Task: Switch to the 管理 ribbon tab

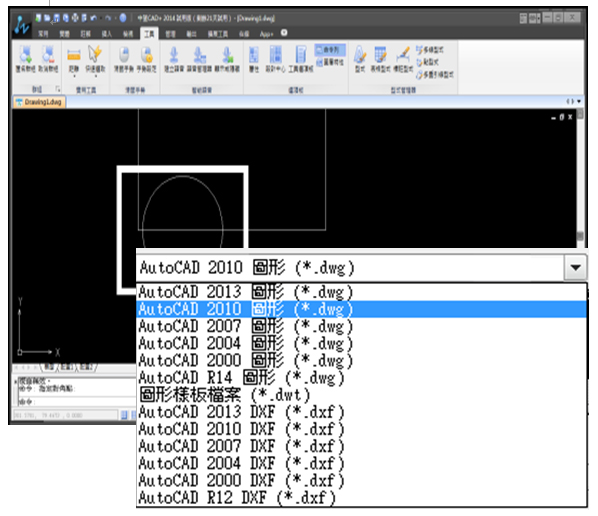Action: pos(170,34)
